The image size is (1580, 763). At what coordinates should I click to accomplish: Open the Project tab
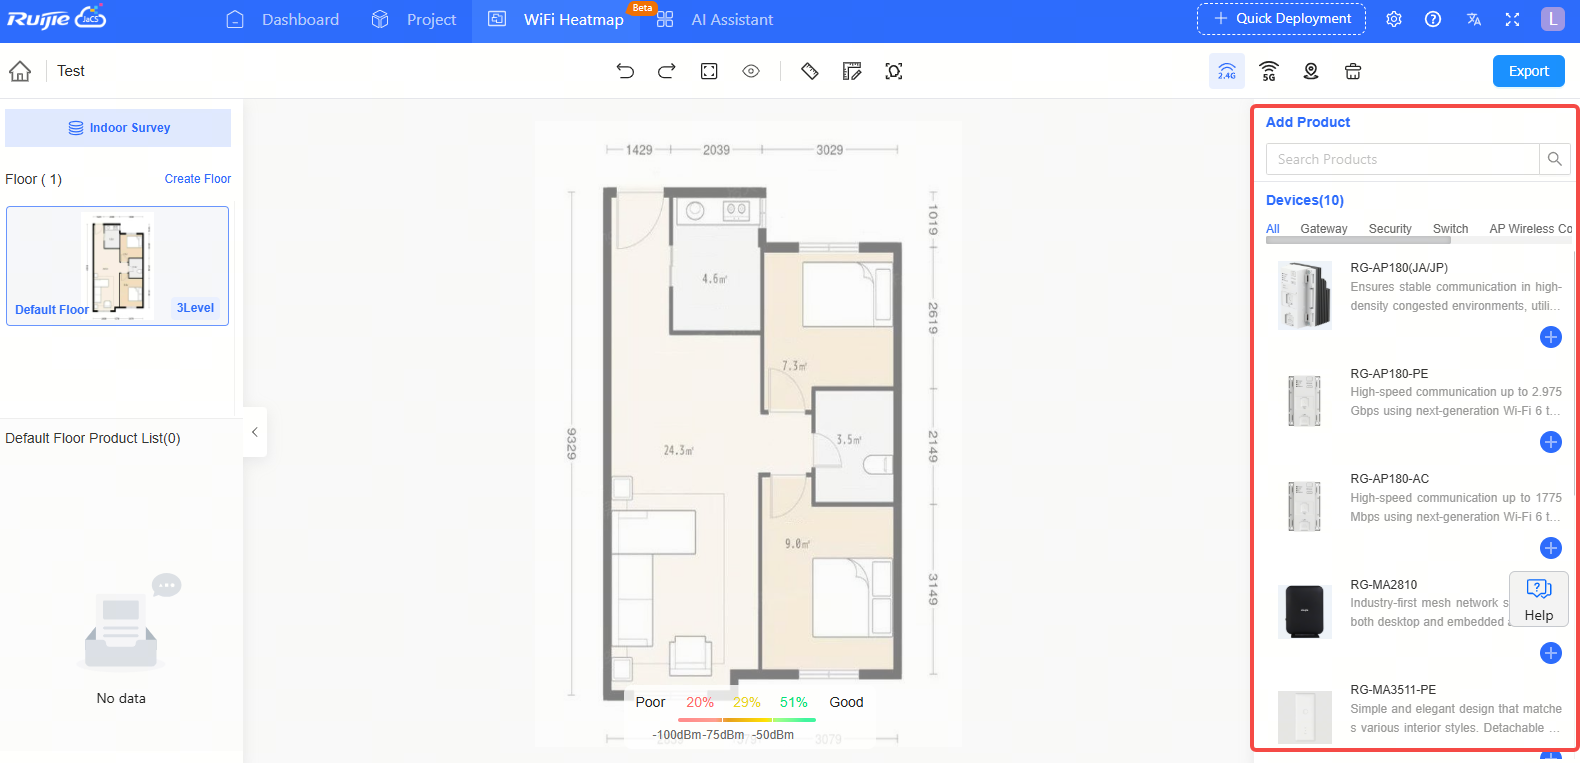[x=413, y=19]
